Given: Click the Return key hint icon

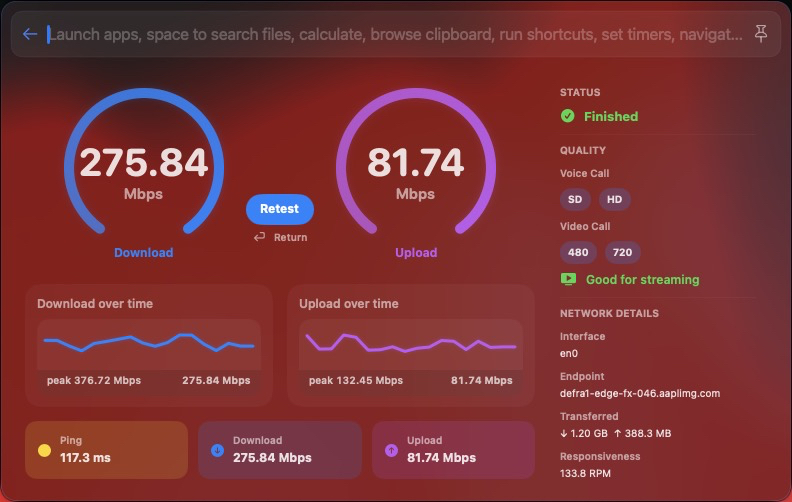Looking at the screenshot, I should [260, 237].
